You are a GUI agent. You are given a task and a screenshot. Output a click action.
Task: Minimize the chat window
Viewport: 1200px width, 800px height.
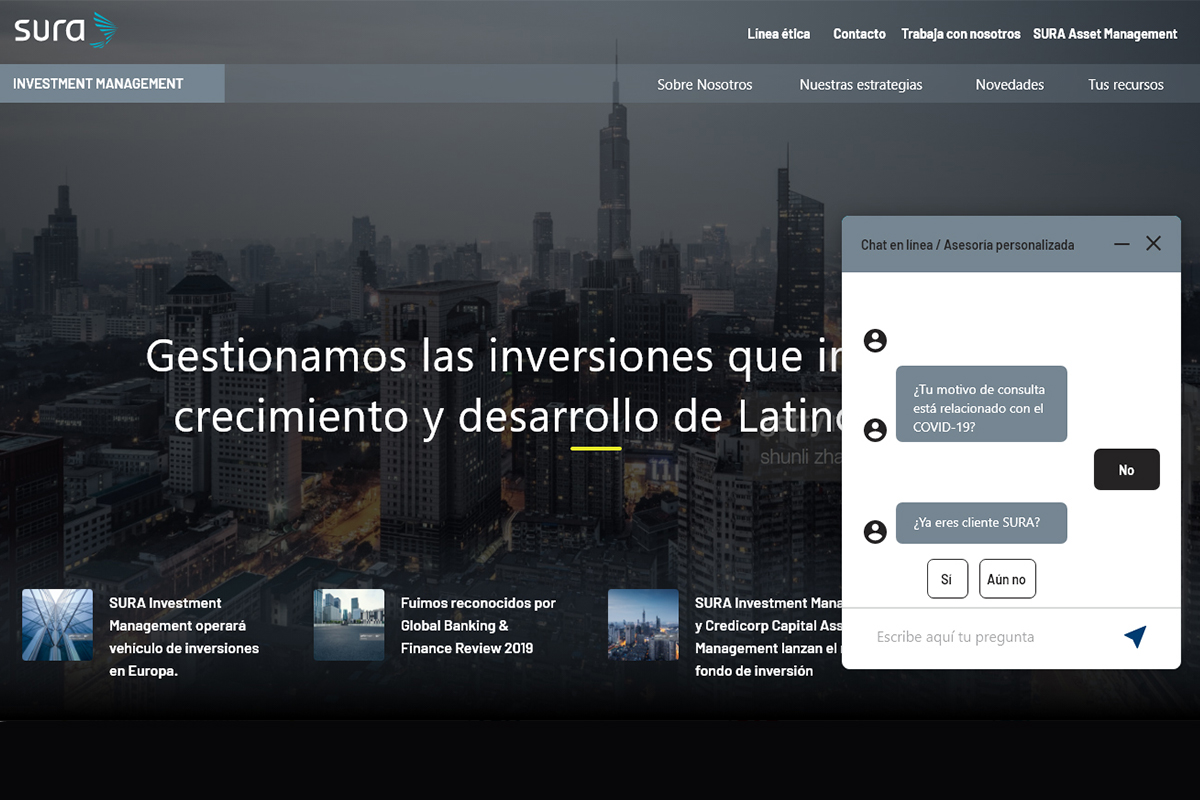[1122, 244]
